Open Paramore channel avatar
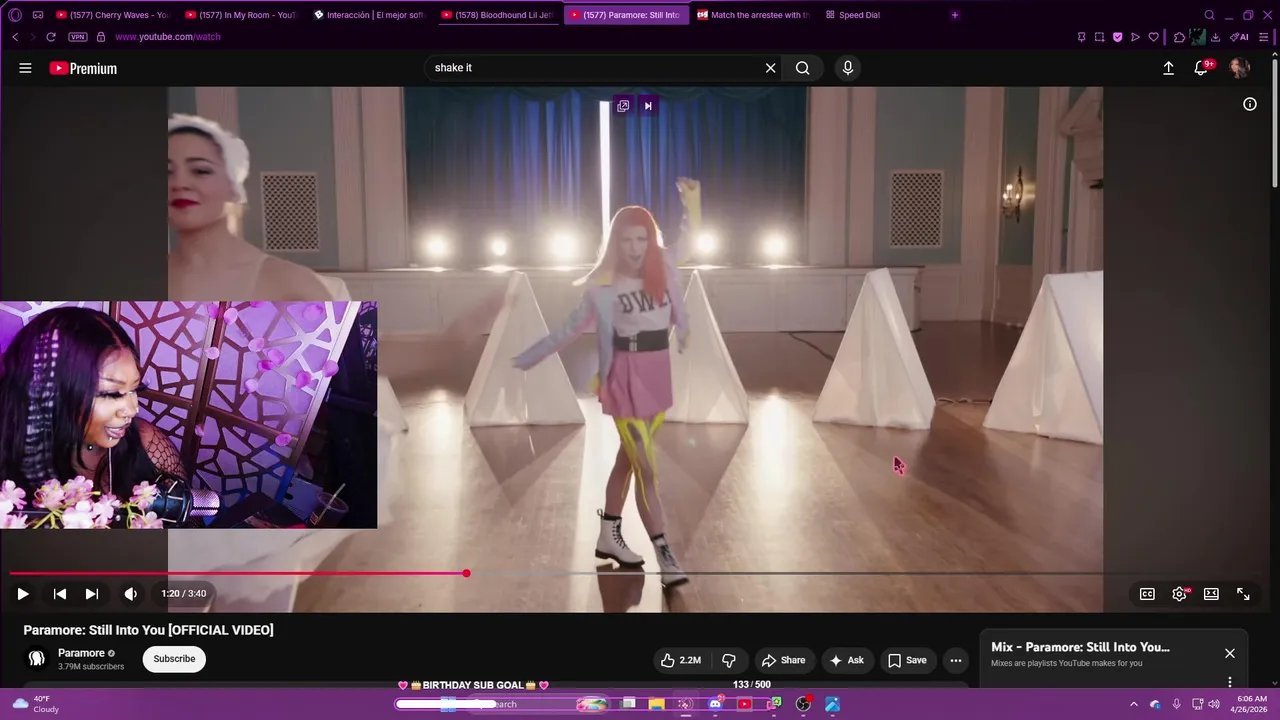Image resolution: width=1280 pixels, height=720 pixels. click(x=37, y=659)
